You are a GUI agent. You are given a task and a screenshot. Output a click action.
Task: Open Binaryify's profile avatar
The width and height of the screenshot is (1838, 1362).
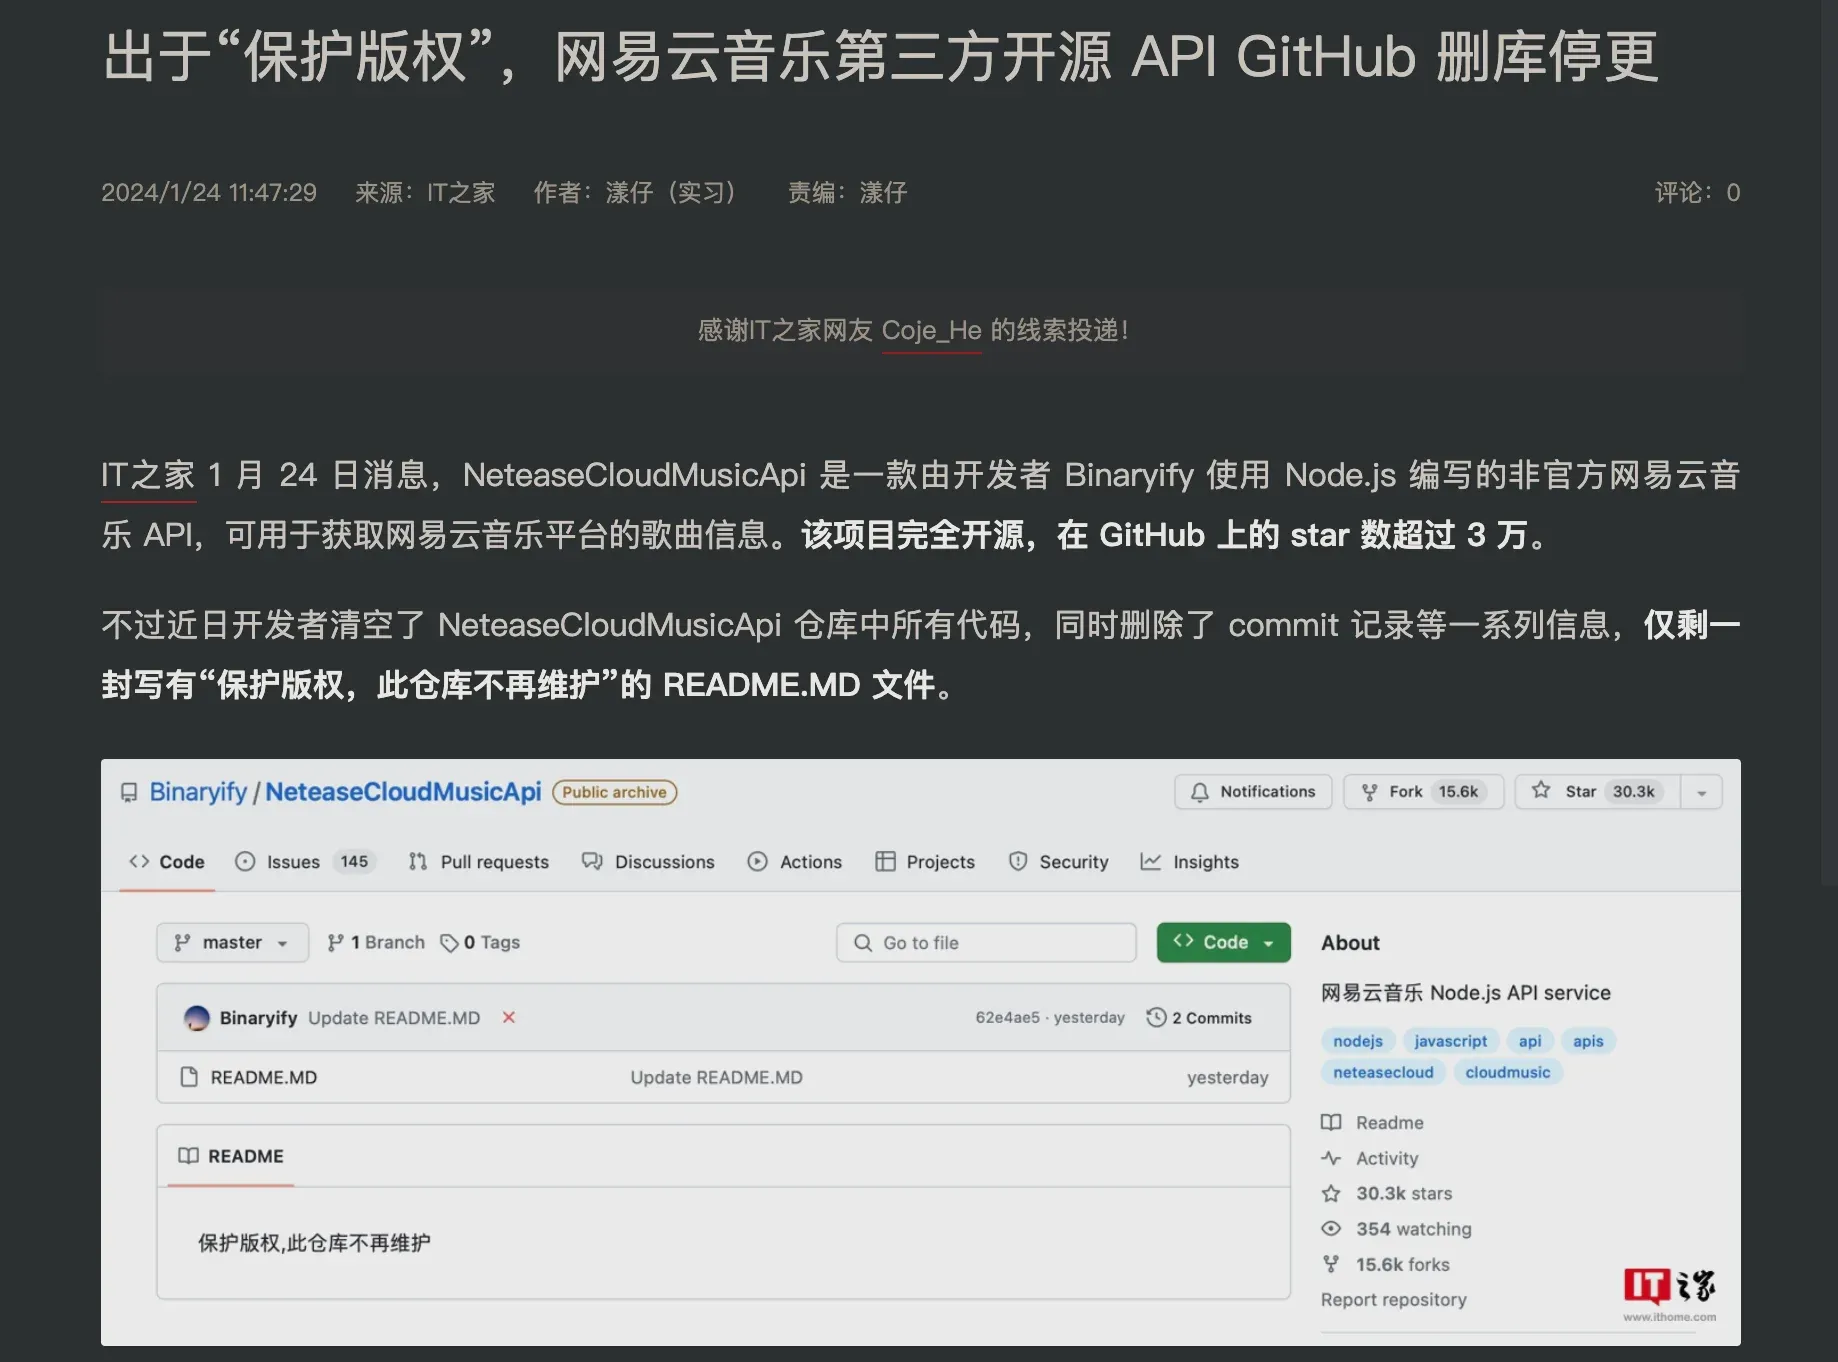pos(196,1017)
